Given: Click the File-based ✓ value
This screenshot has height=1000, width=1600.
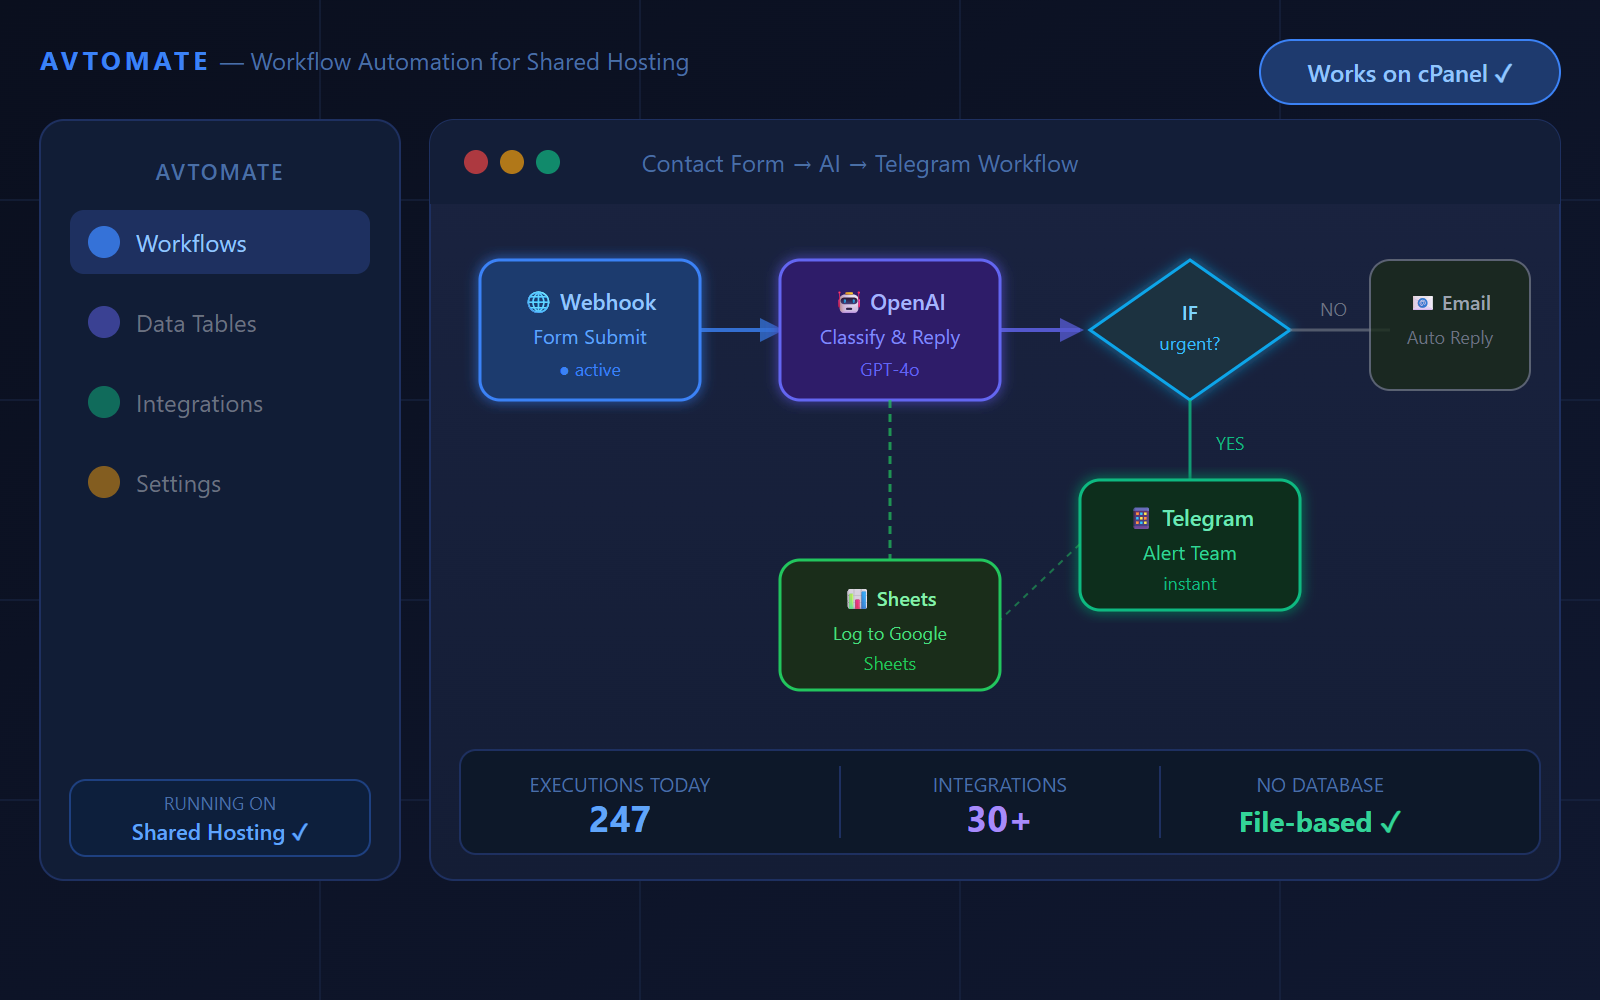Looking at the screenshot, I should click(x=1320, y=822).
